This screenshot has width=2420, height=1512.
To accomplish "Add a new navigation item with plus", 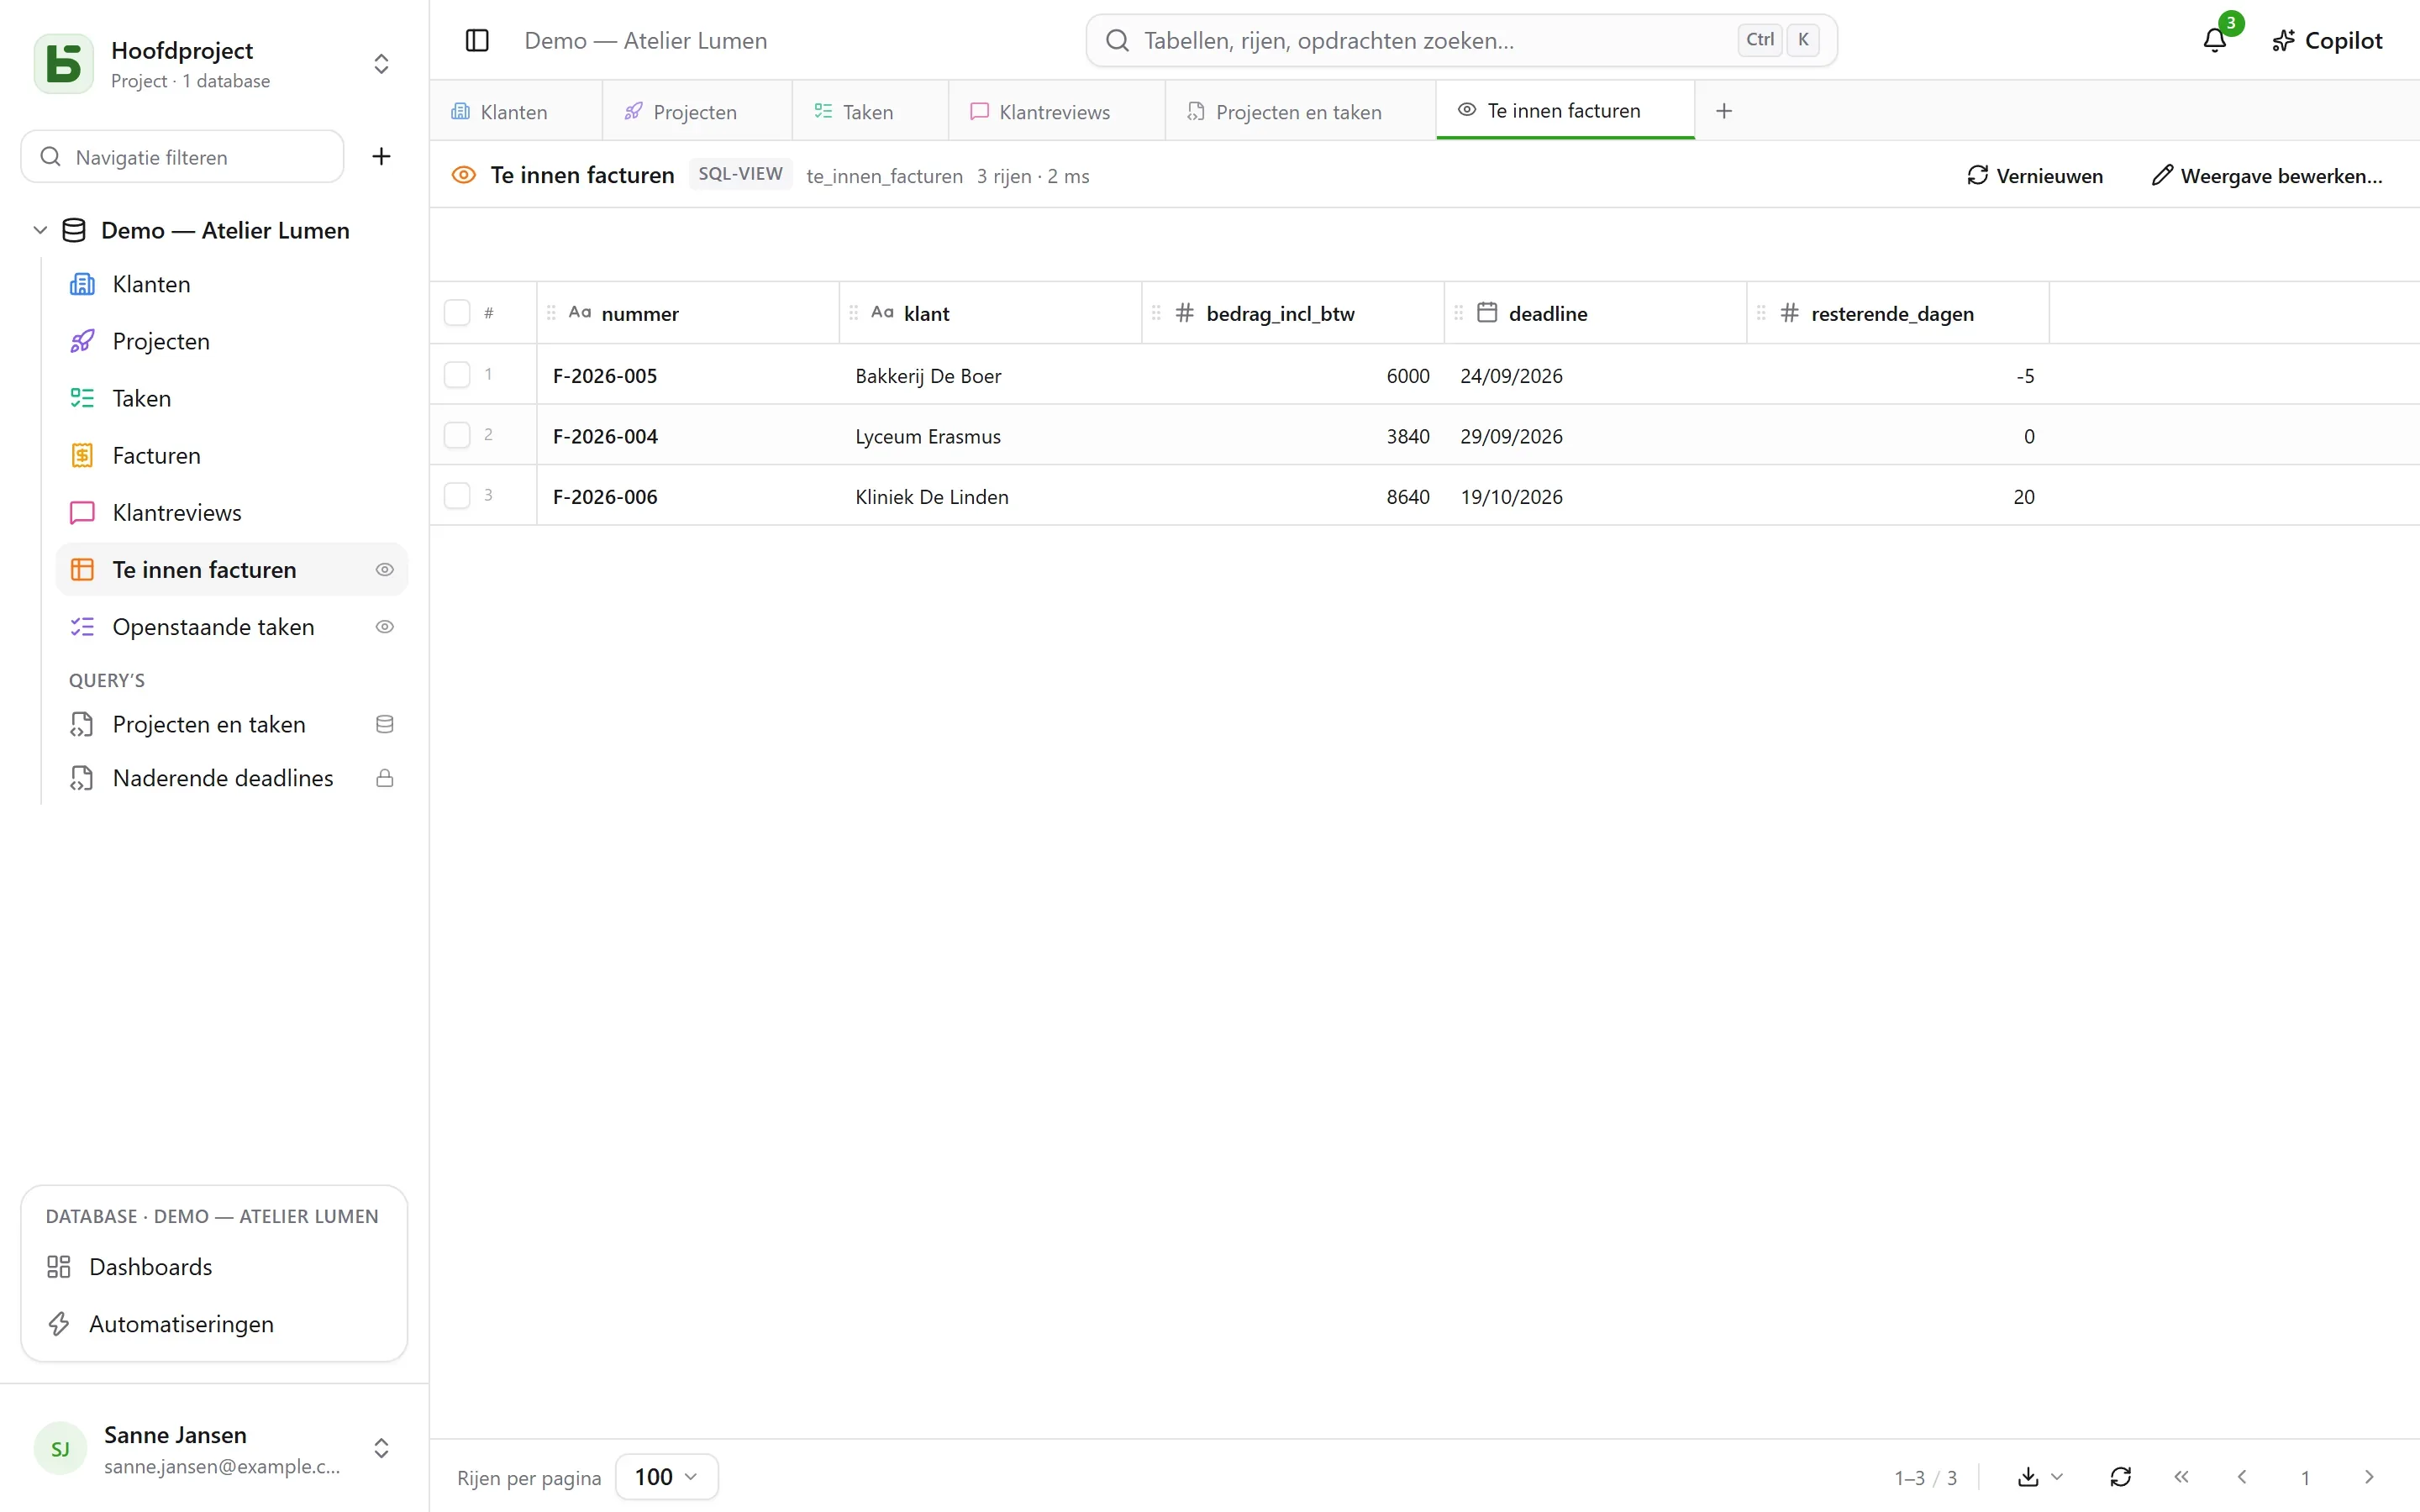I will 381,156.
